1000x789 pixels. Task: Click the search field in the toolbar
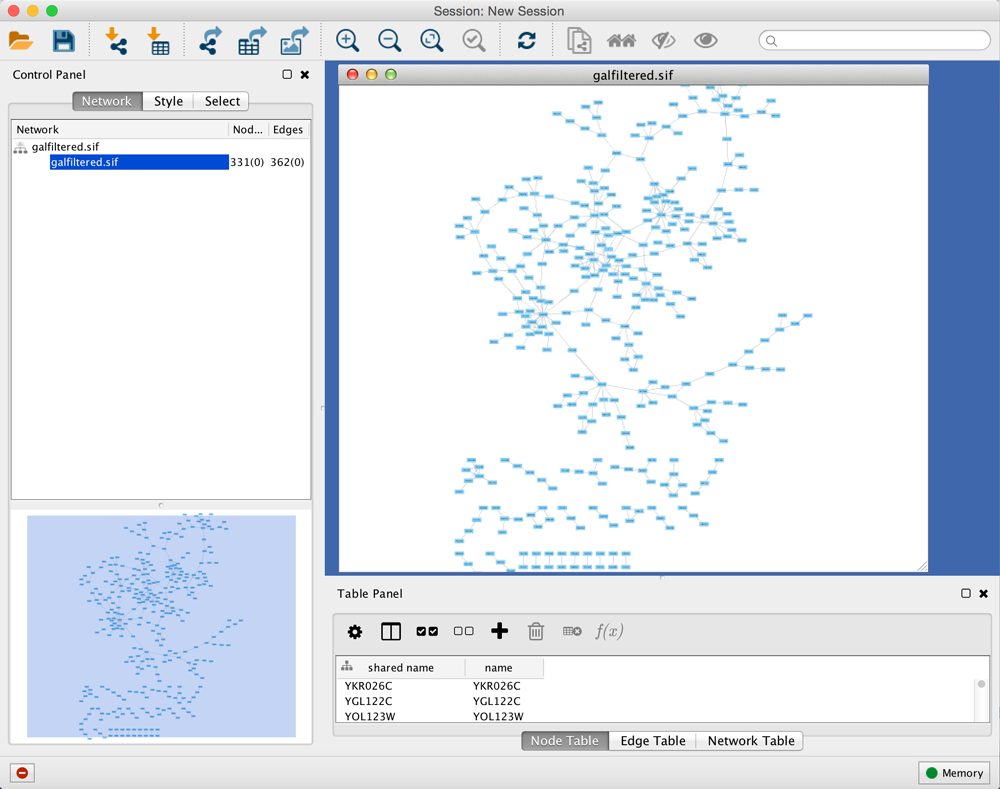click(875, 41)
